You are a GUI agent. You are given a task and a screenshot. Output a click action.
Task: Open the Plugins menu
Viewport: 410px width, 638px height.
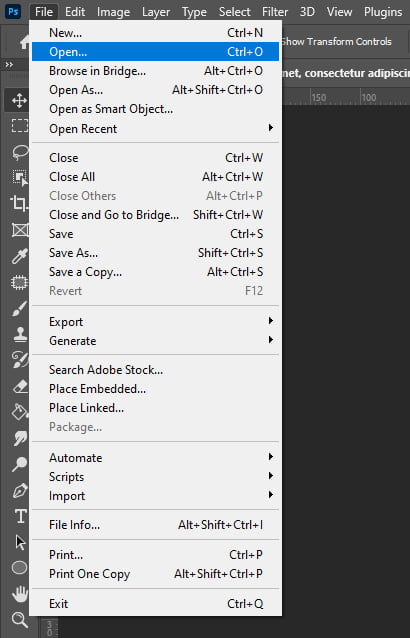tap(383, 12)
